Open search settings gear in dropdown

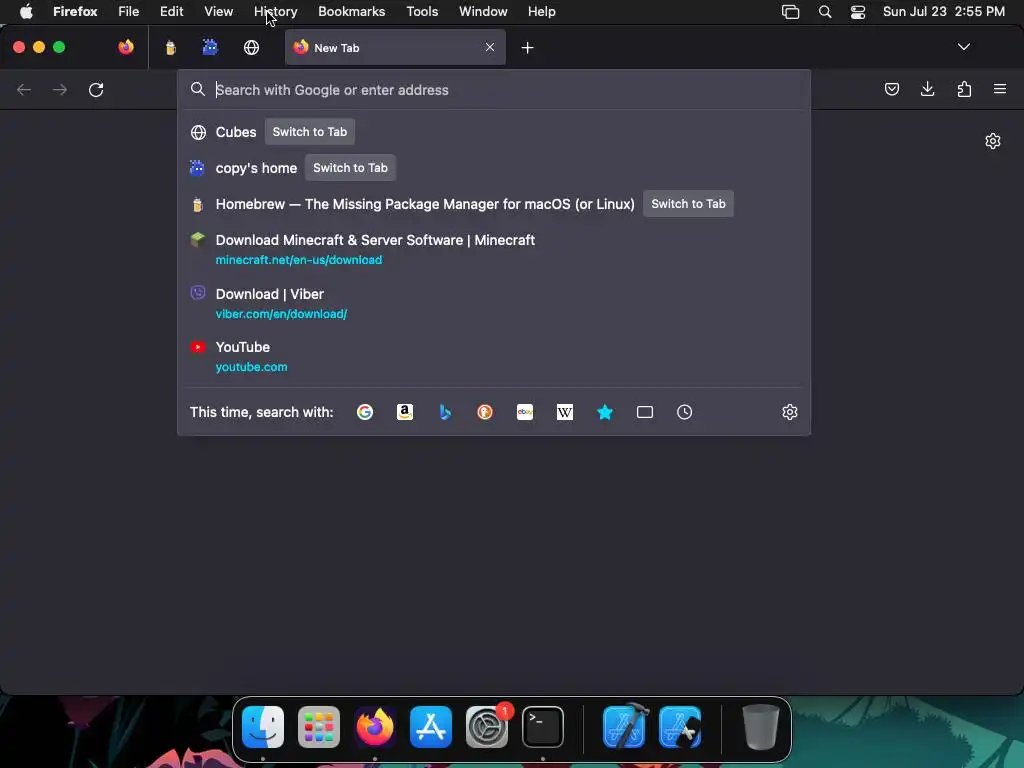click(x=790, y=412)
